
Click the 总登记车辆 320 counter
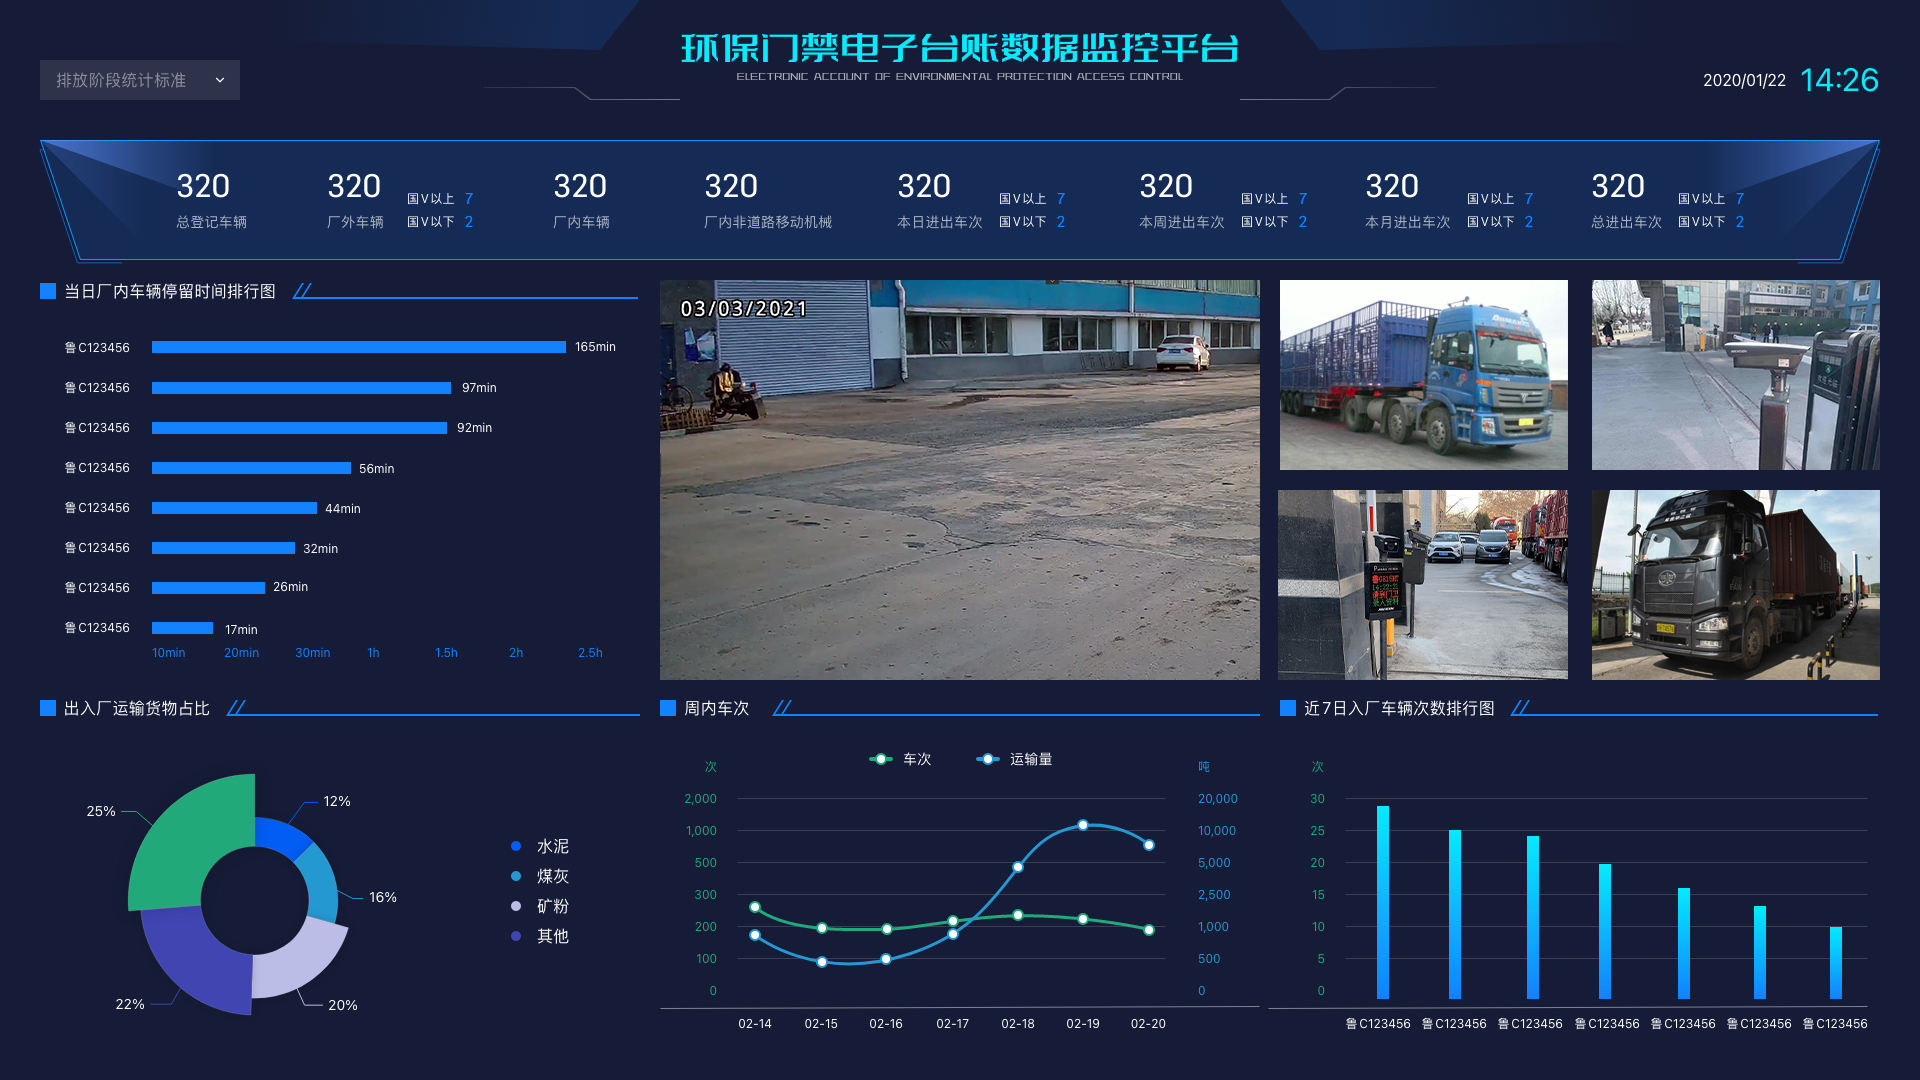tap(203, 186)
